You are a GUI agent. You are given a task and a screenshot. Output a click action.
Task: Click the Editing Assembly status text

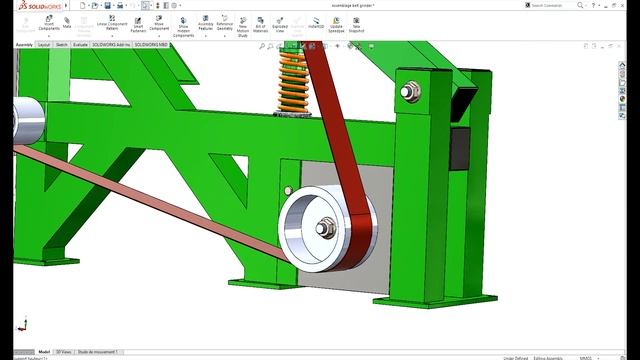548,358
